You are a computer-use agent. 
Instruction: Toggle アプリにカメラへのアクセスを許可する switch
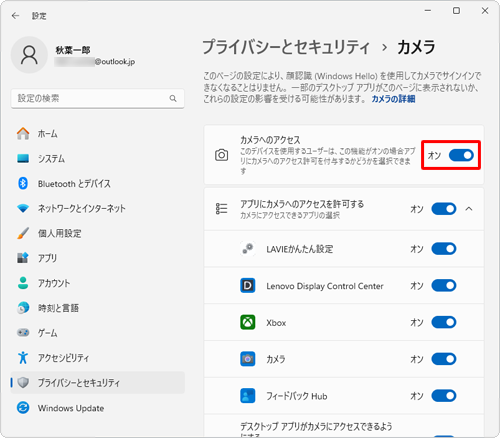[x=444, y=209]
